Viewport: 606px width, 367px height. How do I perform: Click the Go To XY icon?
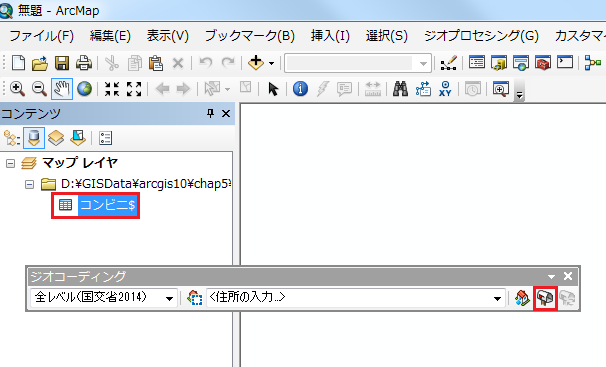tap(445, 89)
